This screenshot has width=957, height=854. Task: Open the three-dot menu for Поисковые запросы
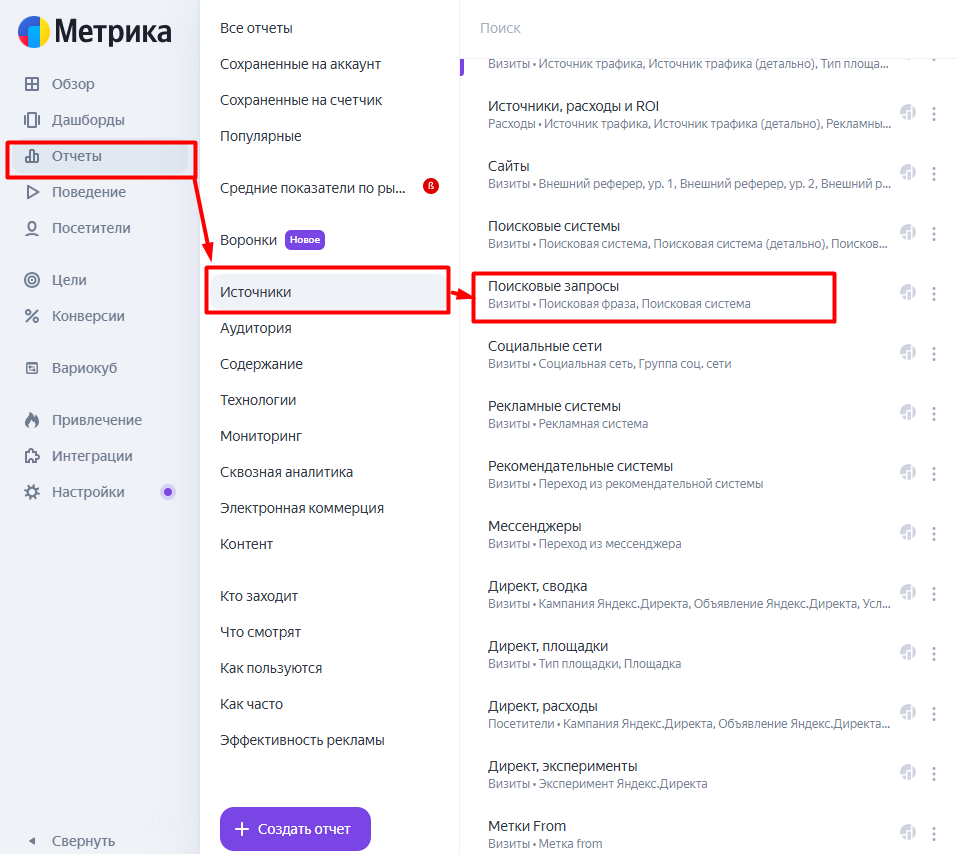pos(933,294)
